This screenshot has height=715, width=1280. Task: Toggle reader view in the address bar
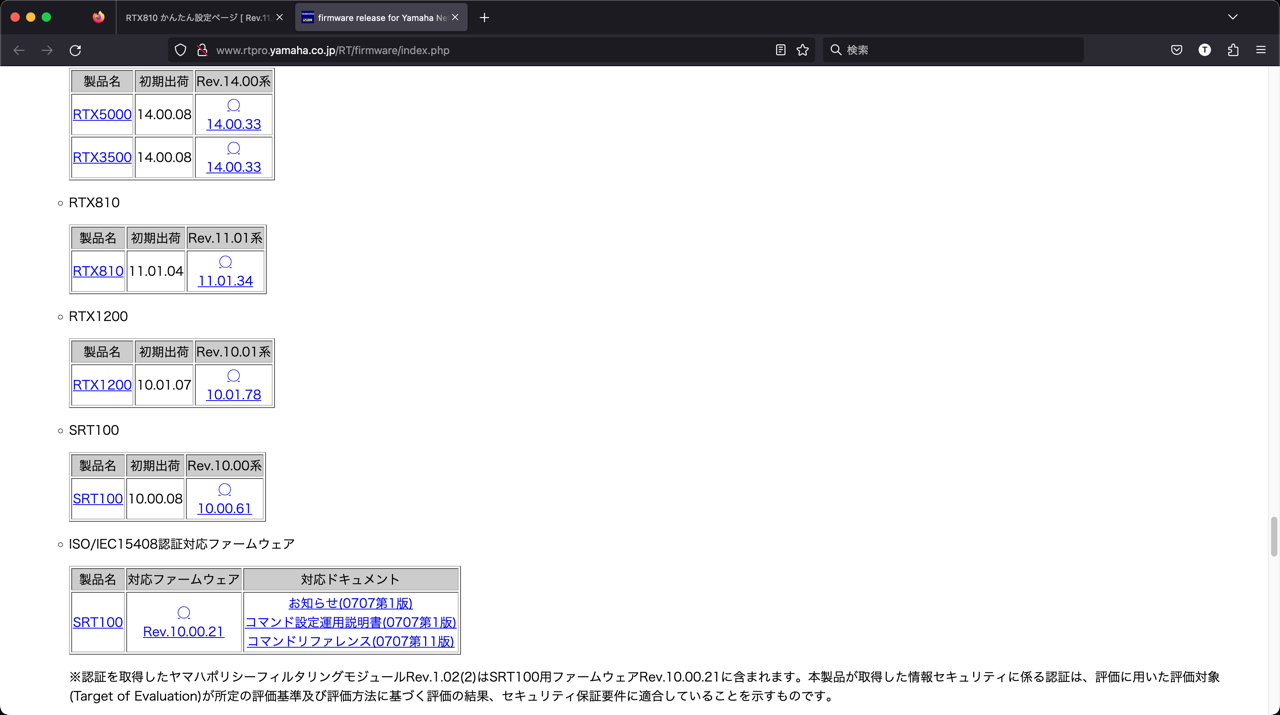781,50
